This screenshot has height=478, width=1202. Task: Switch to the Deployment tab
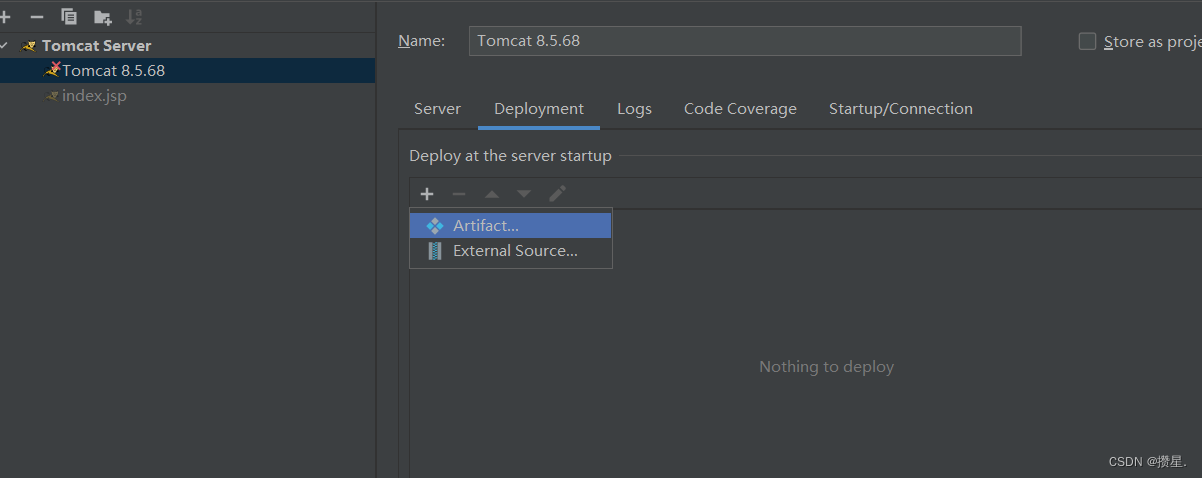(539, 109)
